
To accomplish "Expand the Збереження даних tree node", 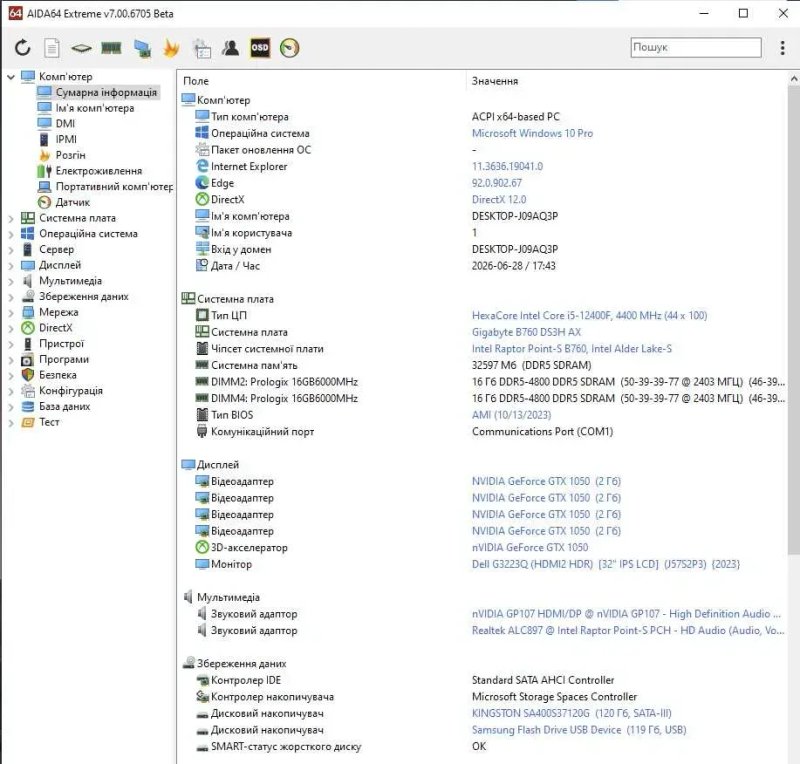I will click(11, 297).
